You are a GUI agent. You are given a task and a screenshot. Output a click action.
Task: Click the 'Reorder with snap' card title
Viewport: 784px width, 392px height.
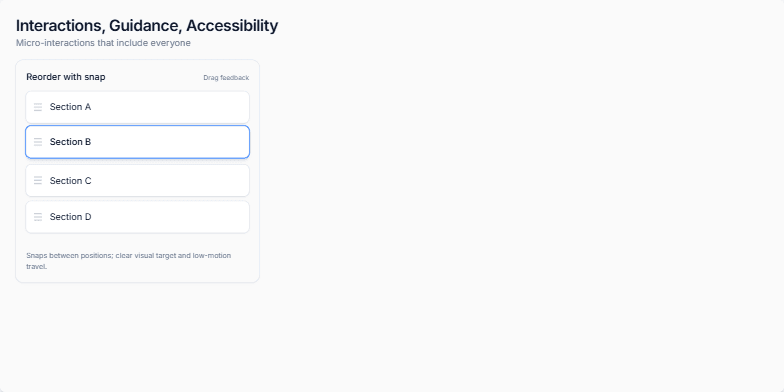(x=66, y=77)
